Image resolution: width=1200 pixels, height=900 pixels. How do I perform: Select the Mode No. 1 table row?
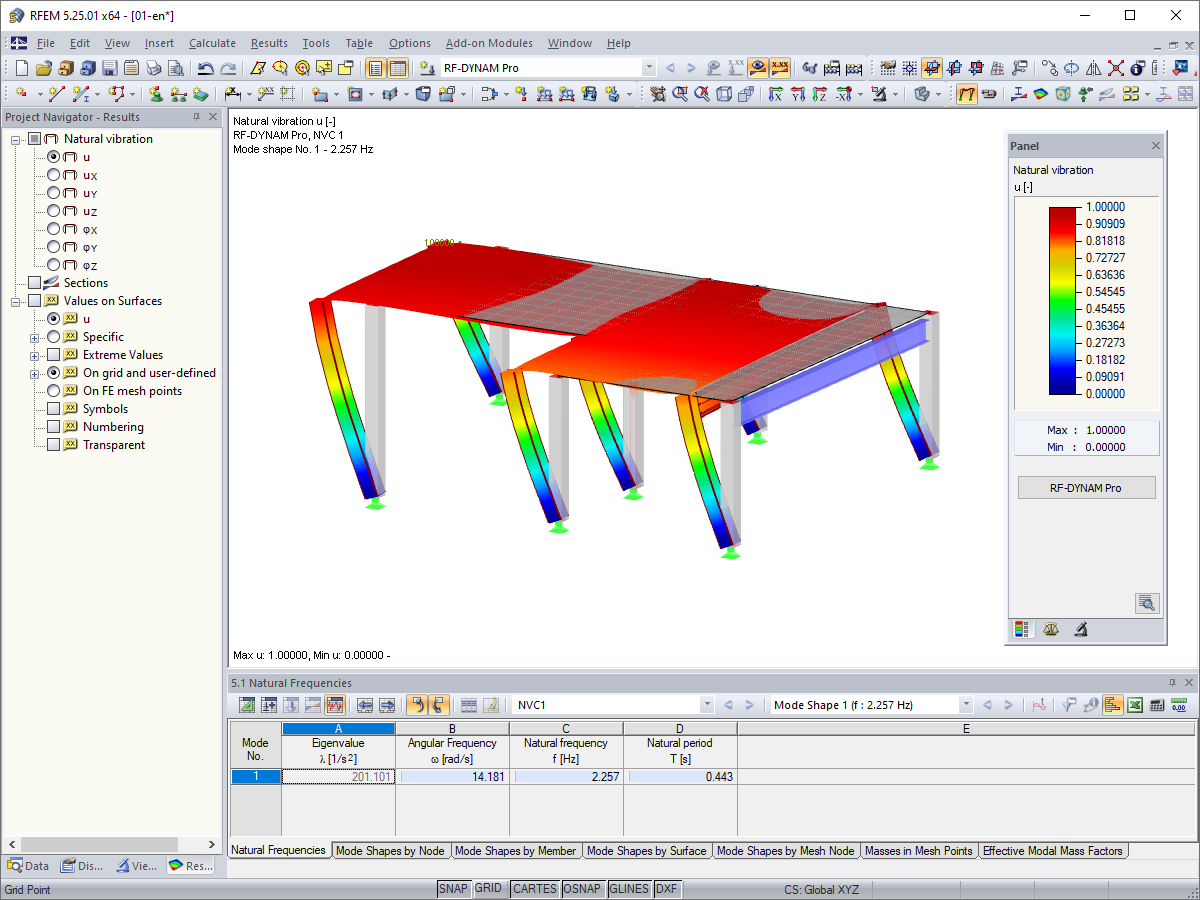[x=255, y=776]
